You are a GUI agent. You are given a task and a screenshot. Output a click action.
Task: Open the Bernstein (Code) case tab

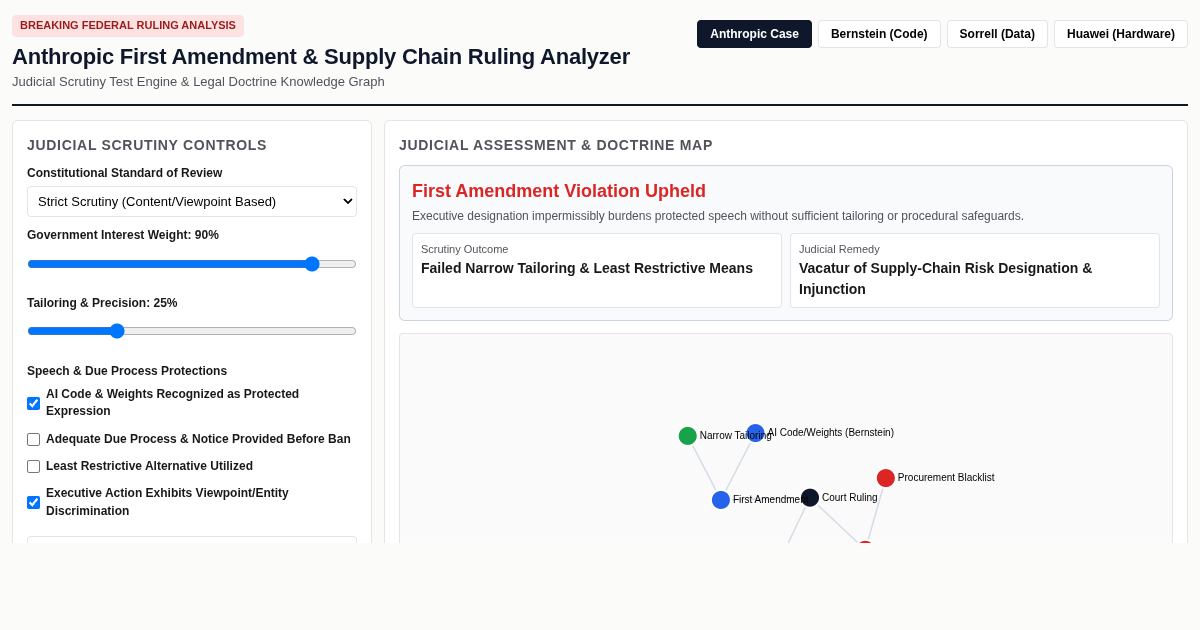(879, 34)
